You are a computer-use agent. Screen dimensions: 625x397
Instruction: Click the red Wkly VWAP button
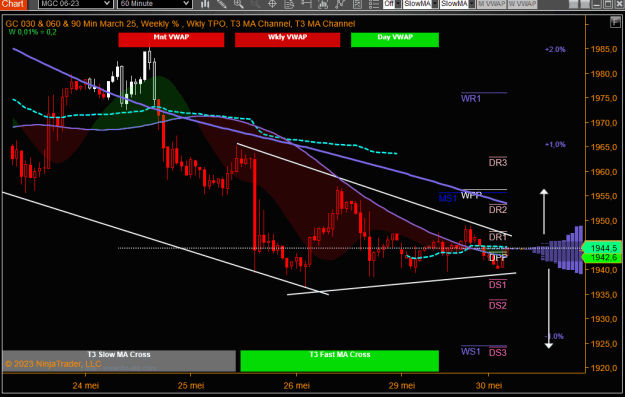(x=287, y=39)
